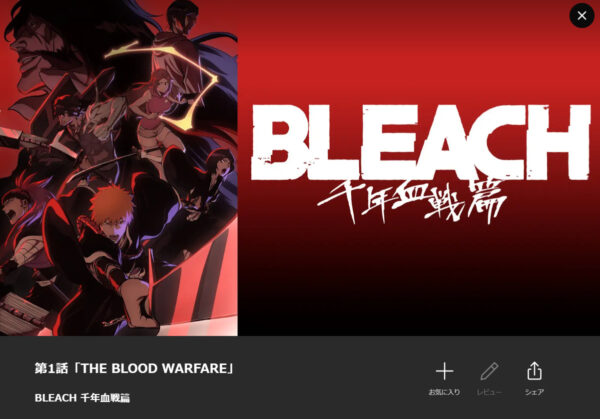Open the BLEACH poster artwork thumbnail
Screen dimensions: 600x419
119,168
